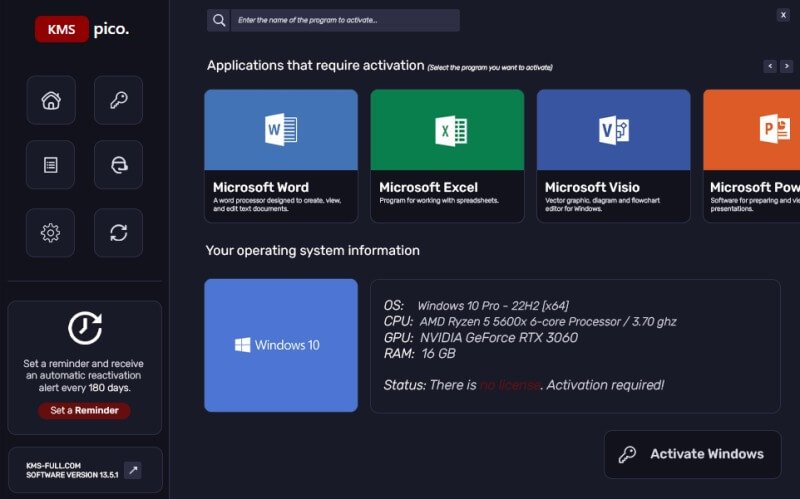
Task: Click the KMS pico logo
Action: point(82,29)
